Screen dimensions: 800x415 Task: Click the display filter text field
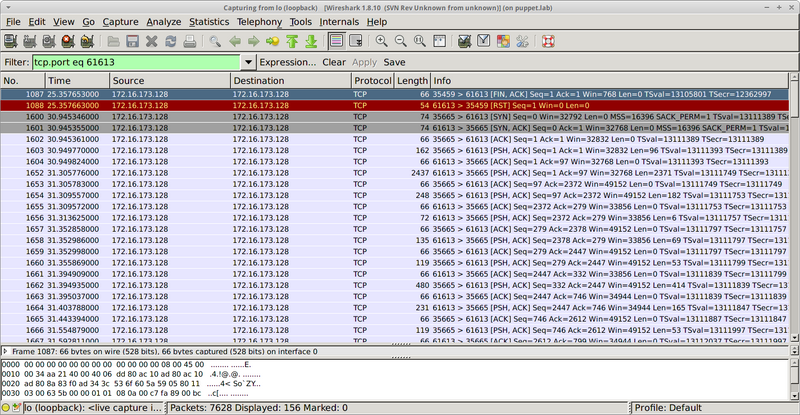[136, 62]
